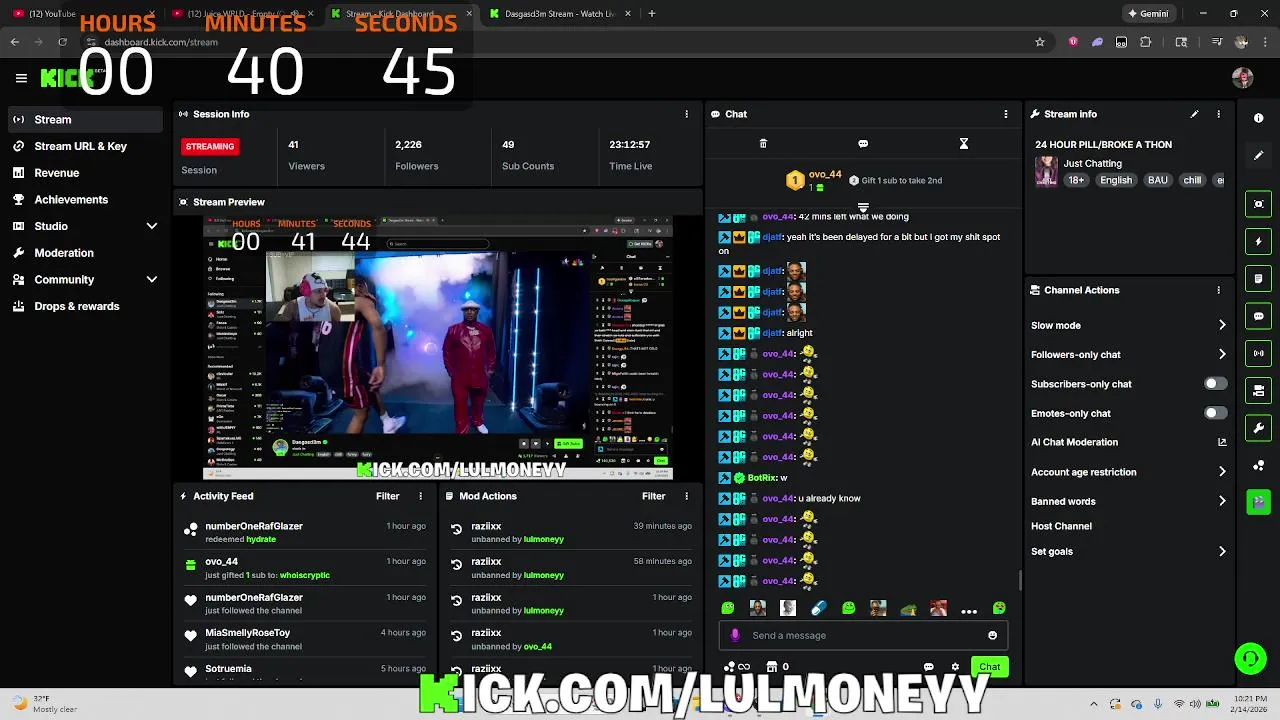Viewport: 1280px width, 720px height.
Task: Open Stream info three-dot menu
Action: tap(1218, 114)
